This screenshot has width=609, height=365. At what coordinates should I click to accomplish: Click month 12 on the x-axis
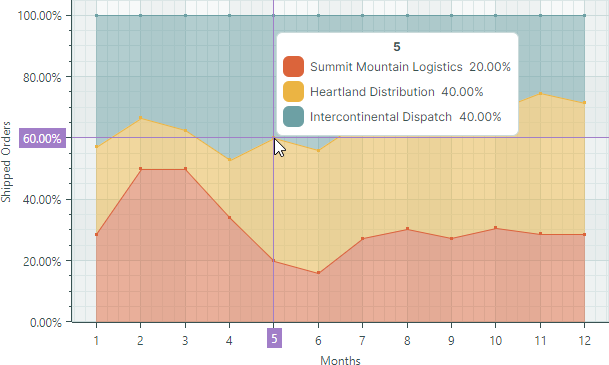point(585,341)
